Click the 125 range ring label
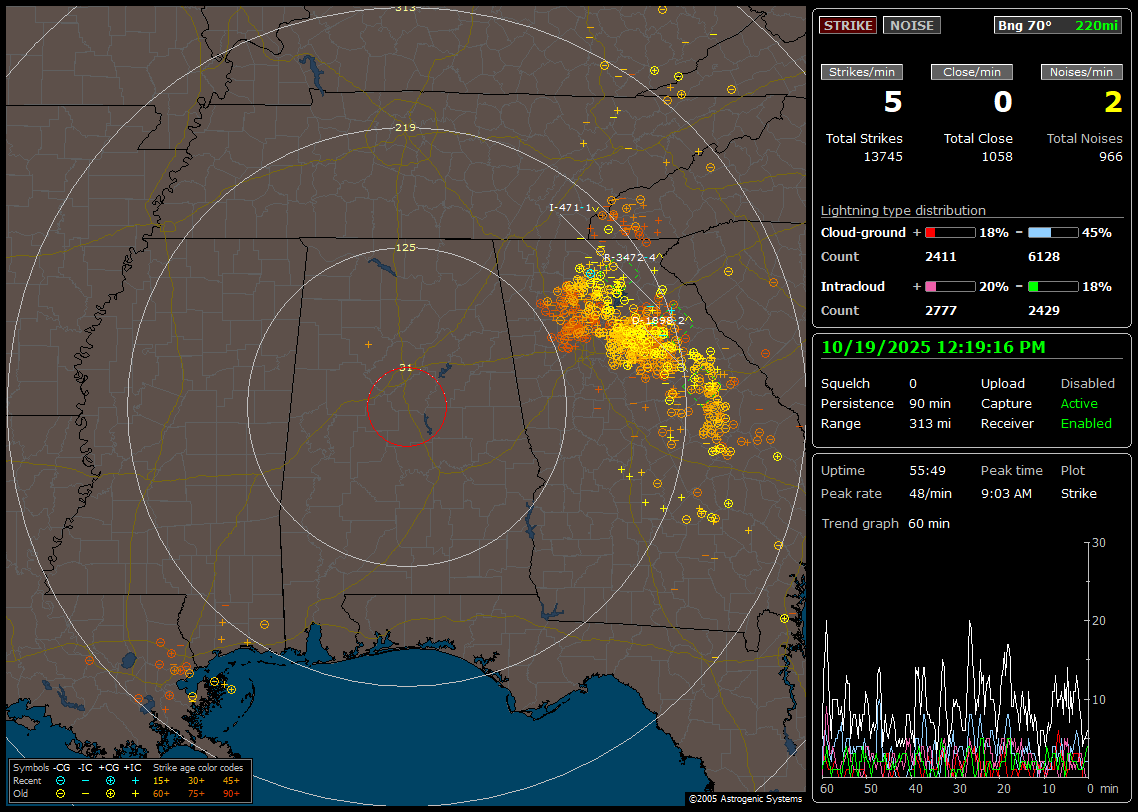 [x=406, y=247]
